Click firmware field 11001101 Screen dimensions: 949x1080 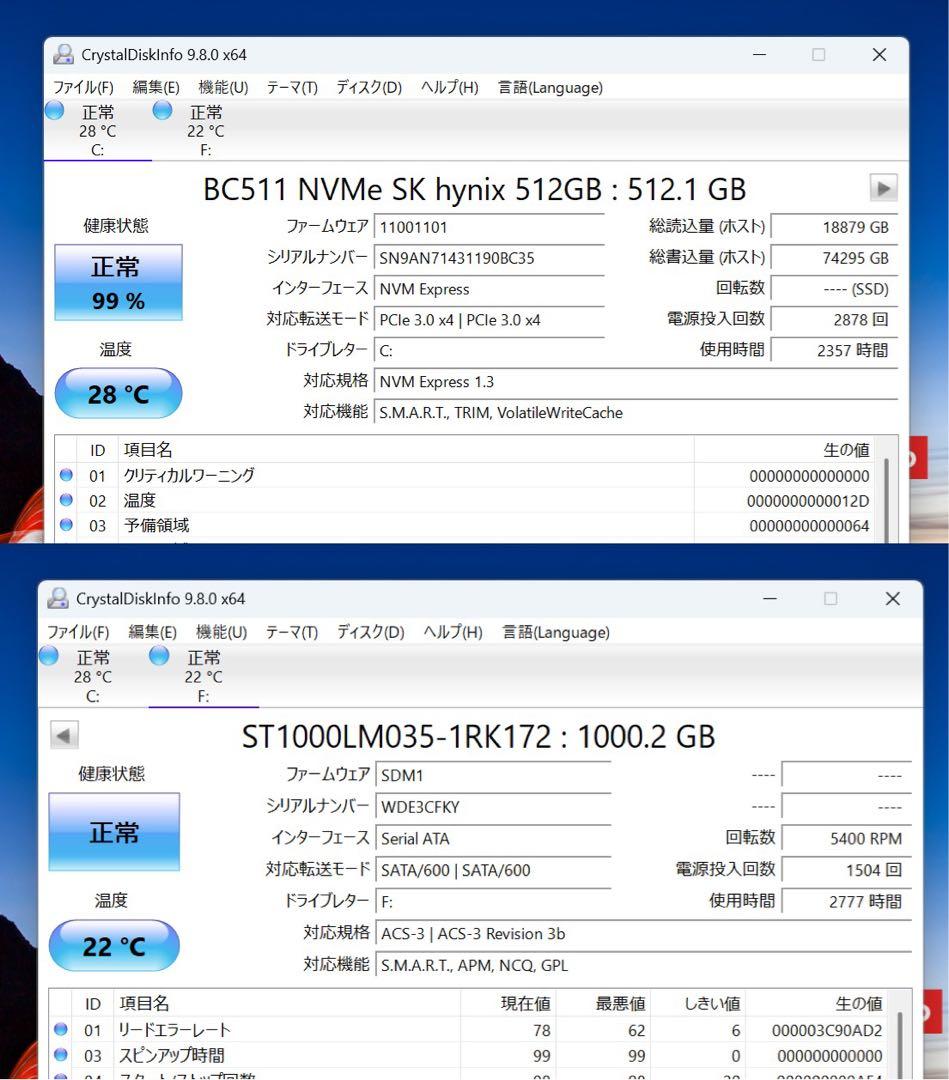point(489,227)
